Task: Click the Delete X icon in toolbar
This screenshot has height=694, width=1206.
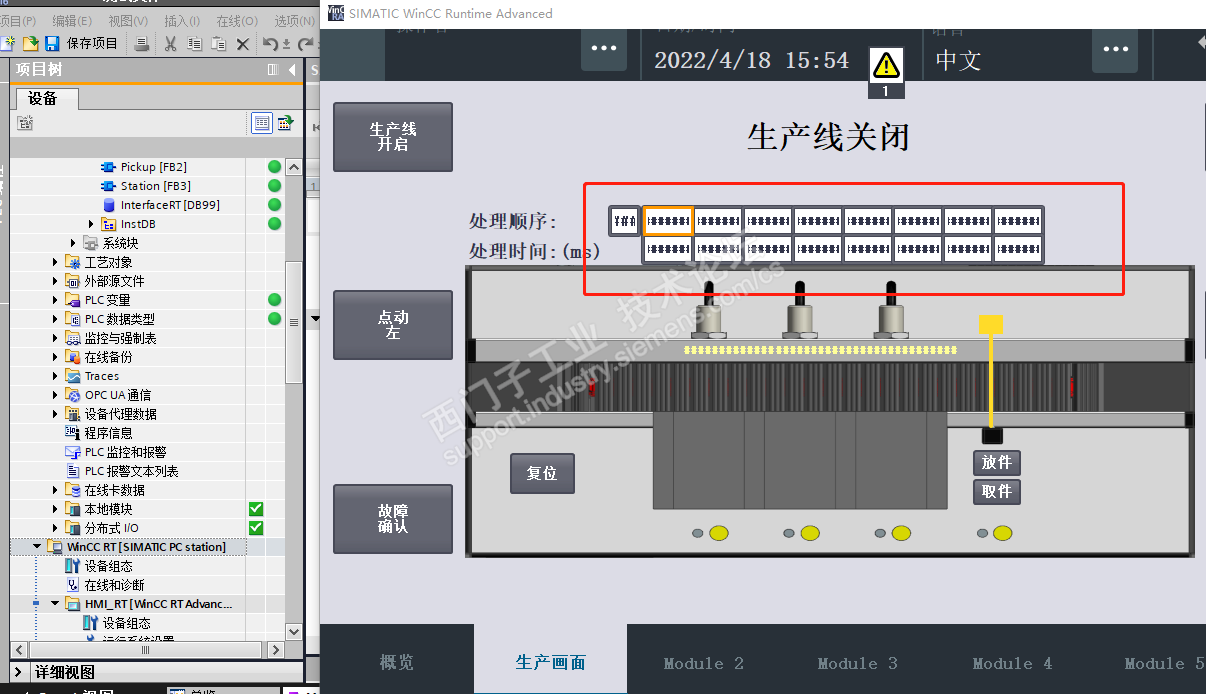Action: [242, 43]
